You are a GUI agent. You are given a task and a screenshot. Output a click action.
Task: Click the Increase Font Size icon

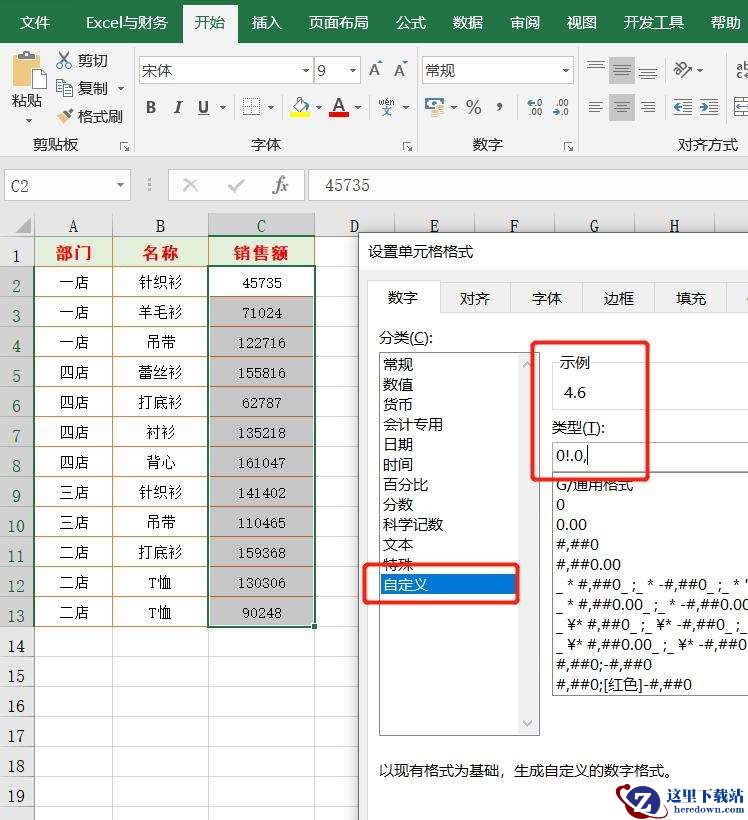[x=375, y=70]
